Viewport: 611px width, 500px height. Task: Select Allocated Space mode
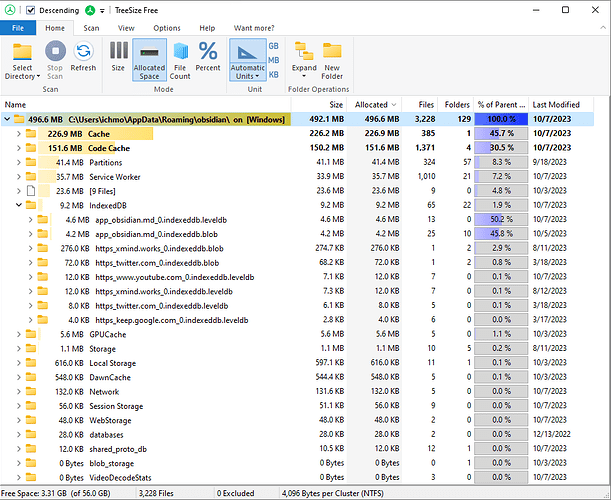(150, 60)
